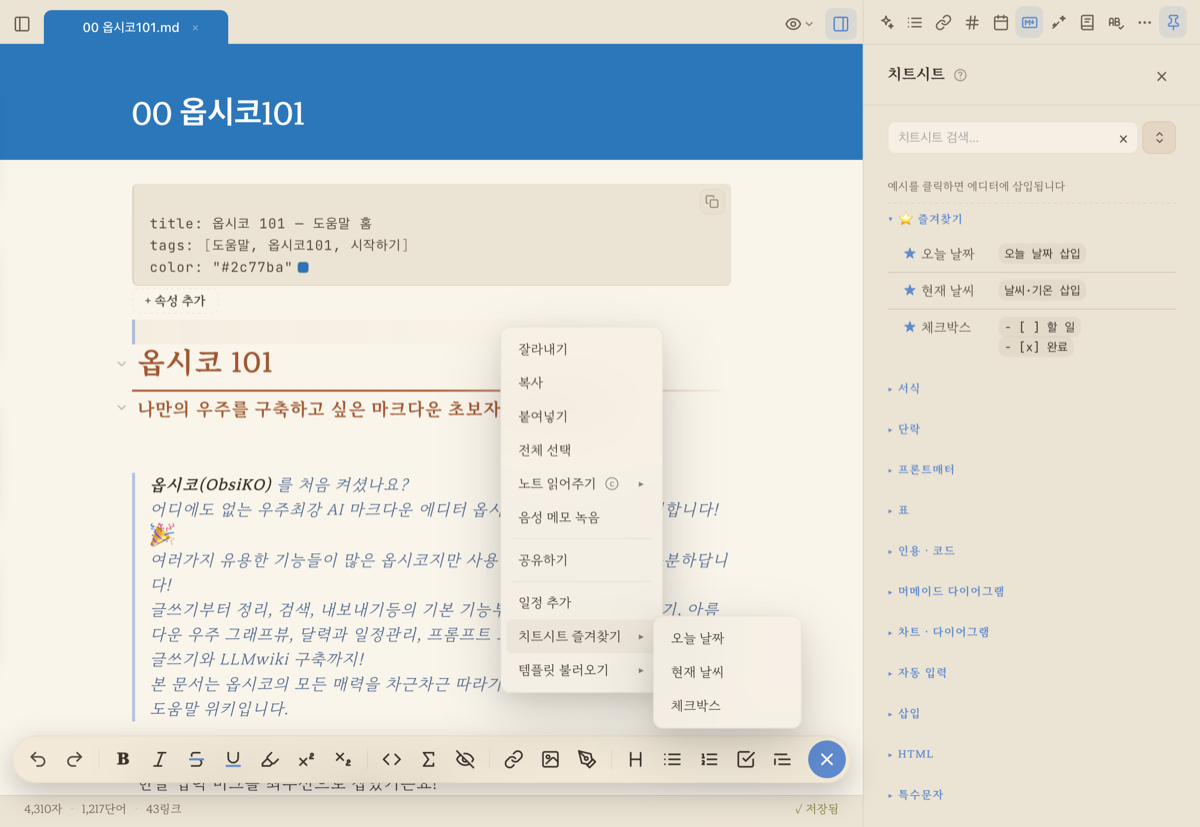Apply superscript formatting
Screen dimensions: 1200x827
(306, 760)
